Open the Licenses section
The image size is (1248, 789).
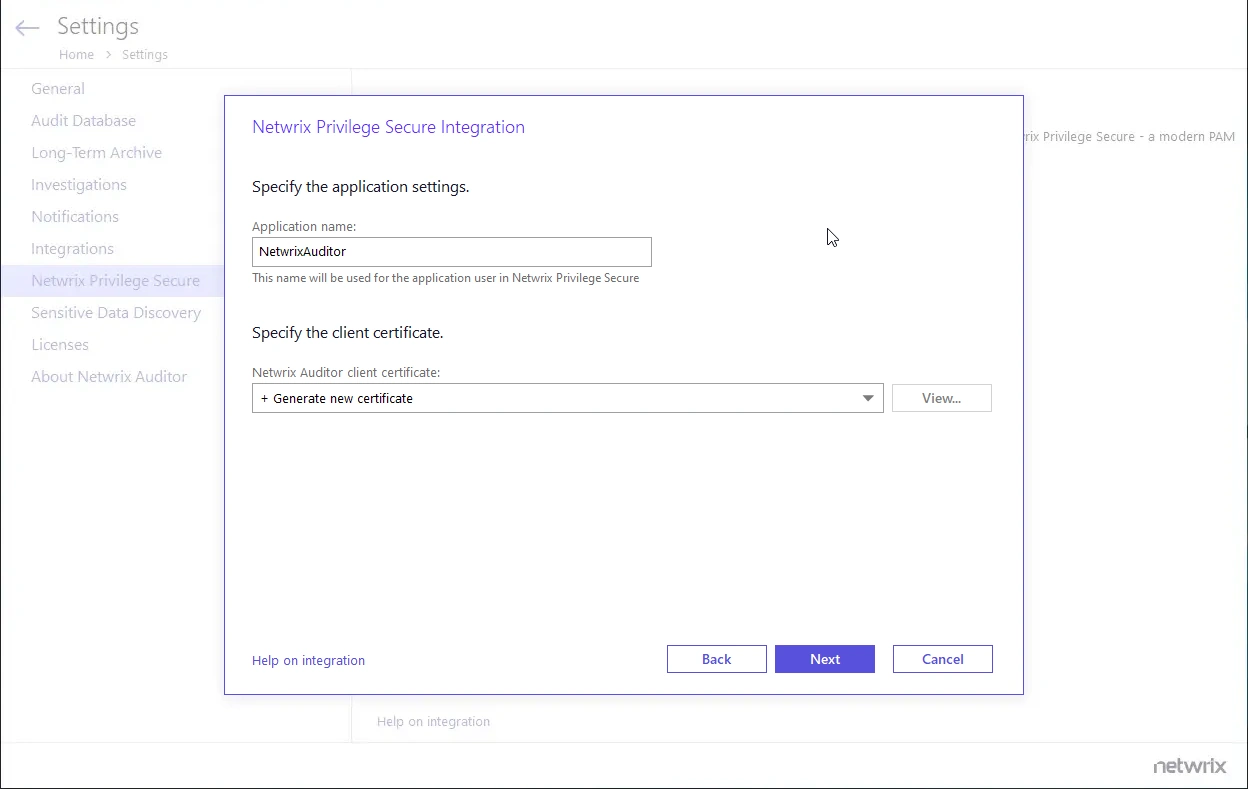60,344
